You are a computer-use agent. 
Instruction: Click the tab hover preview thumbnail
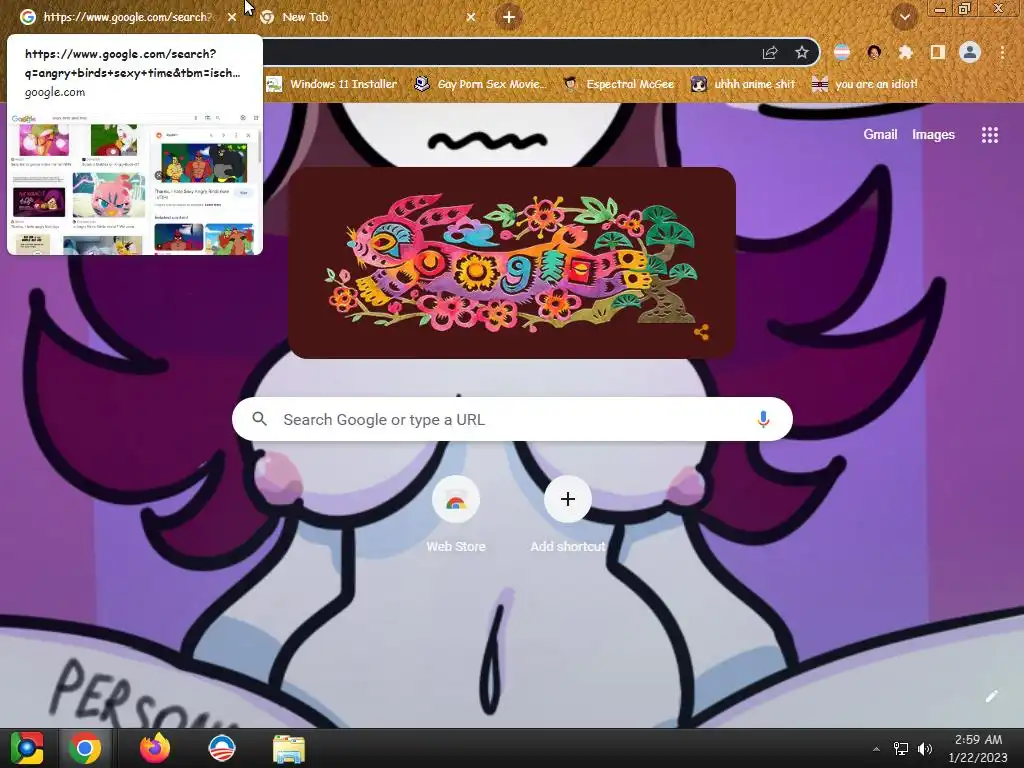pos(135,183)
